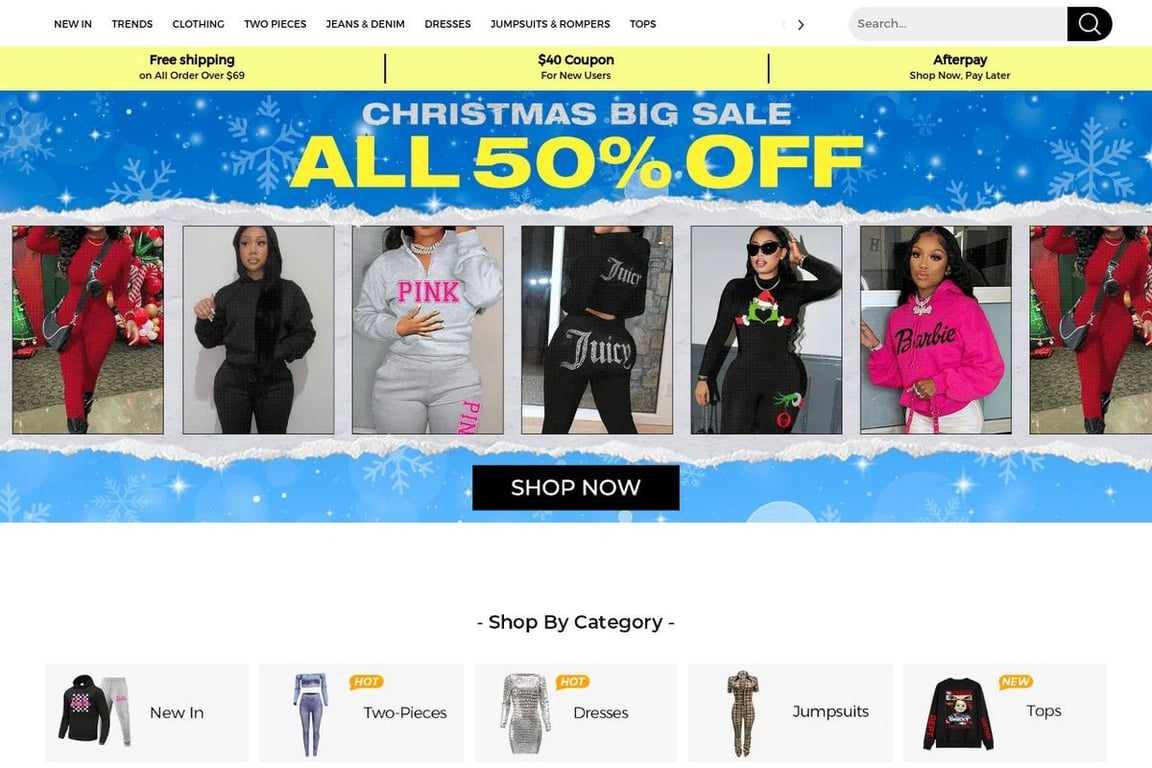Select the pink Barbie hoodie photo
The width and height of the screenshot is (1152, 768).
coord(936,329)
